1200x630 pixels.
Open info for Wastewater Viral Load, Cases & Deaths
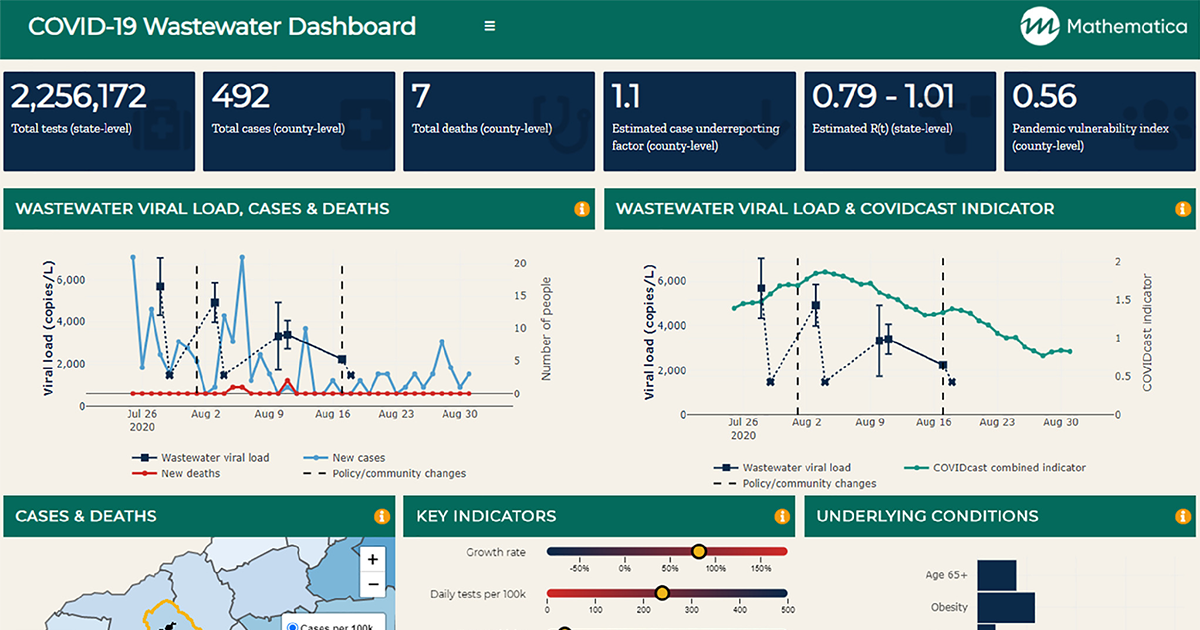pyautogui.click(x=582, y=209)
